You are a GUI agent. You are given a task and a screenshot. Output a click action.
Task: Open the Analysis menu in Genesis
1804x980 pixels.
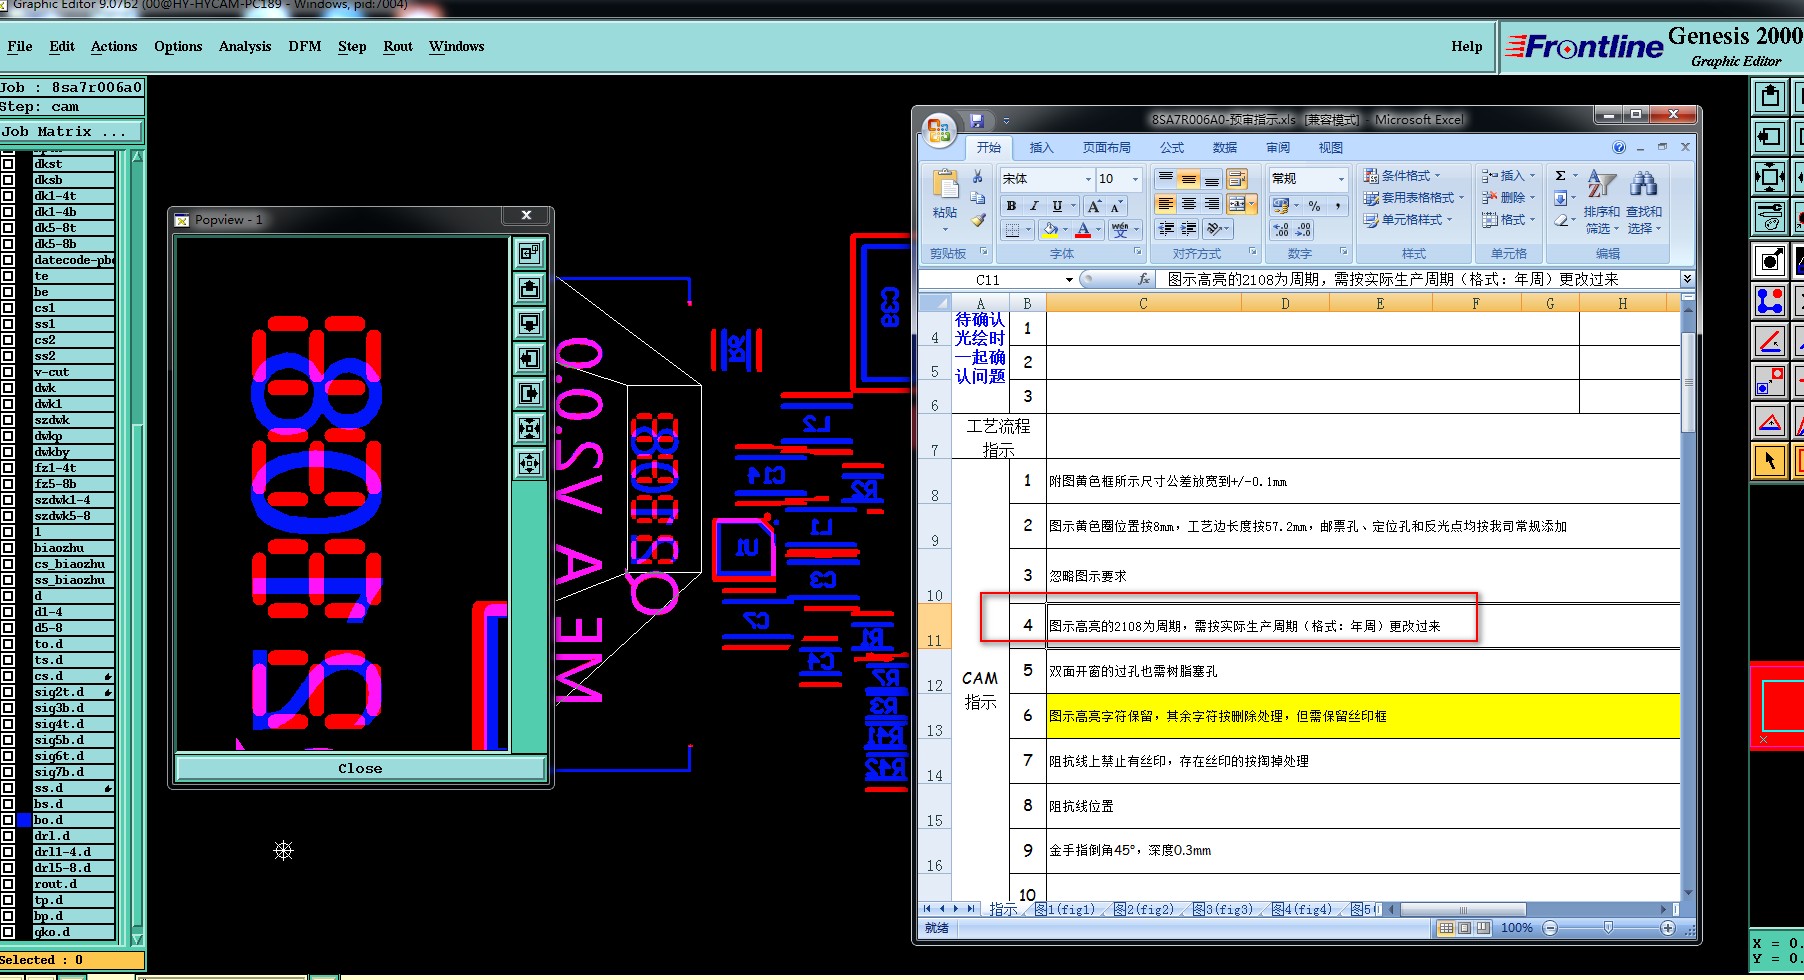(x=245, y=46)
